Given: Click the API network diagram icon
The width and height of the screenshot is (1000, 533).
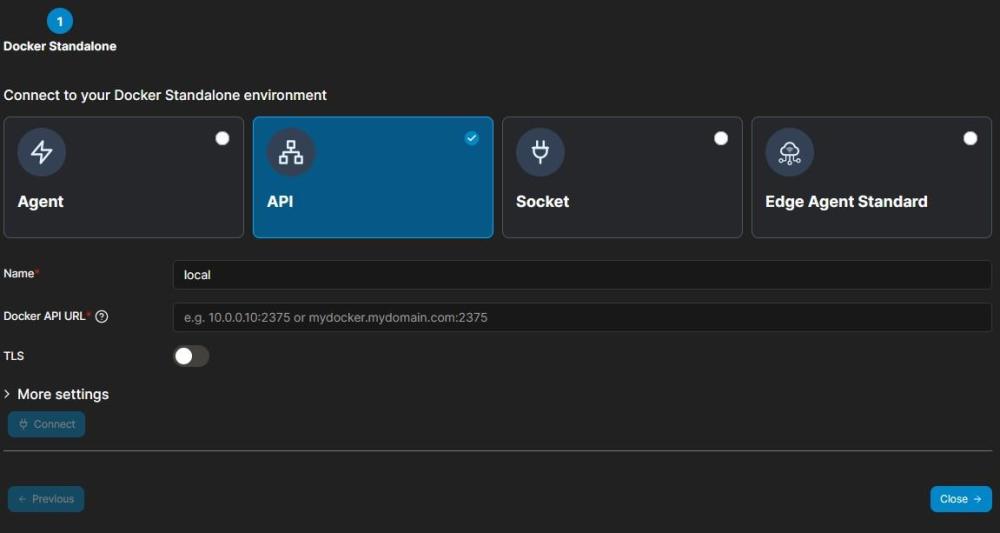Looking at the screenshot, I should point(291,152).
